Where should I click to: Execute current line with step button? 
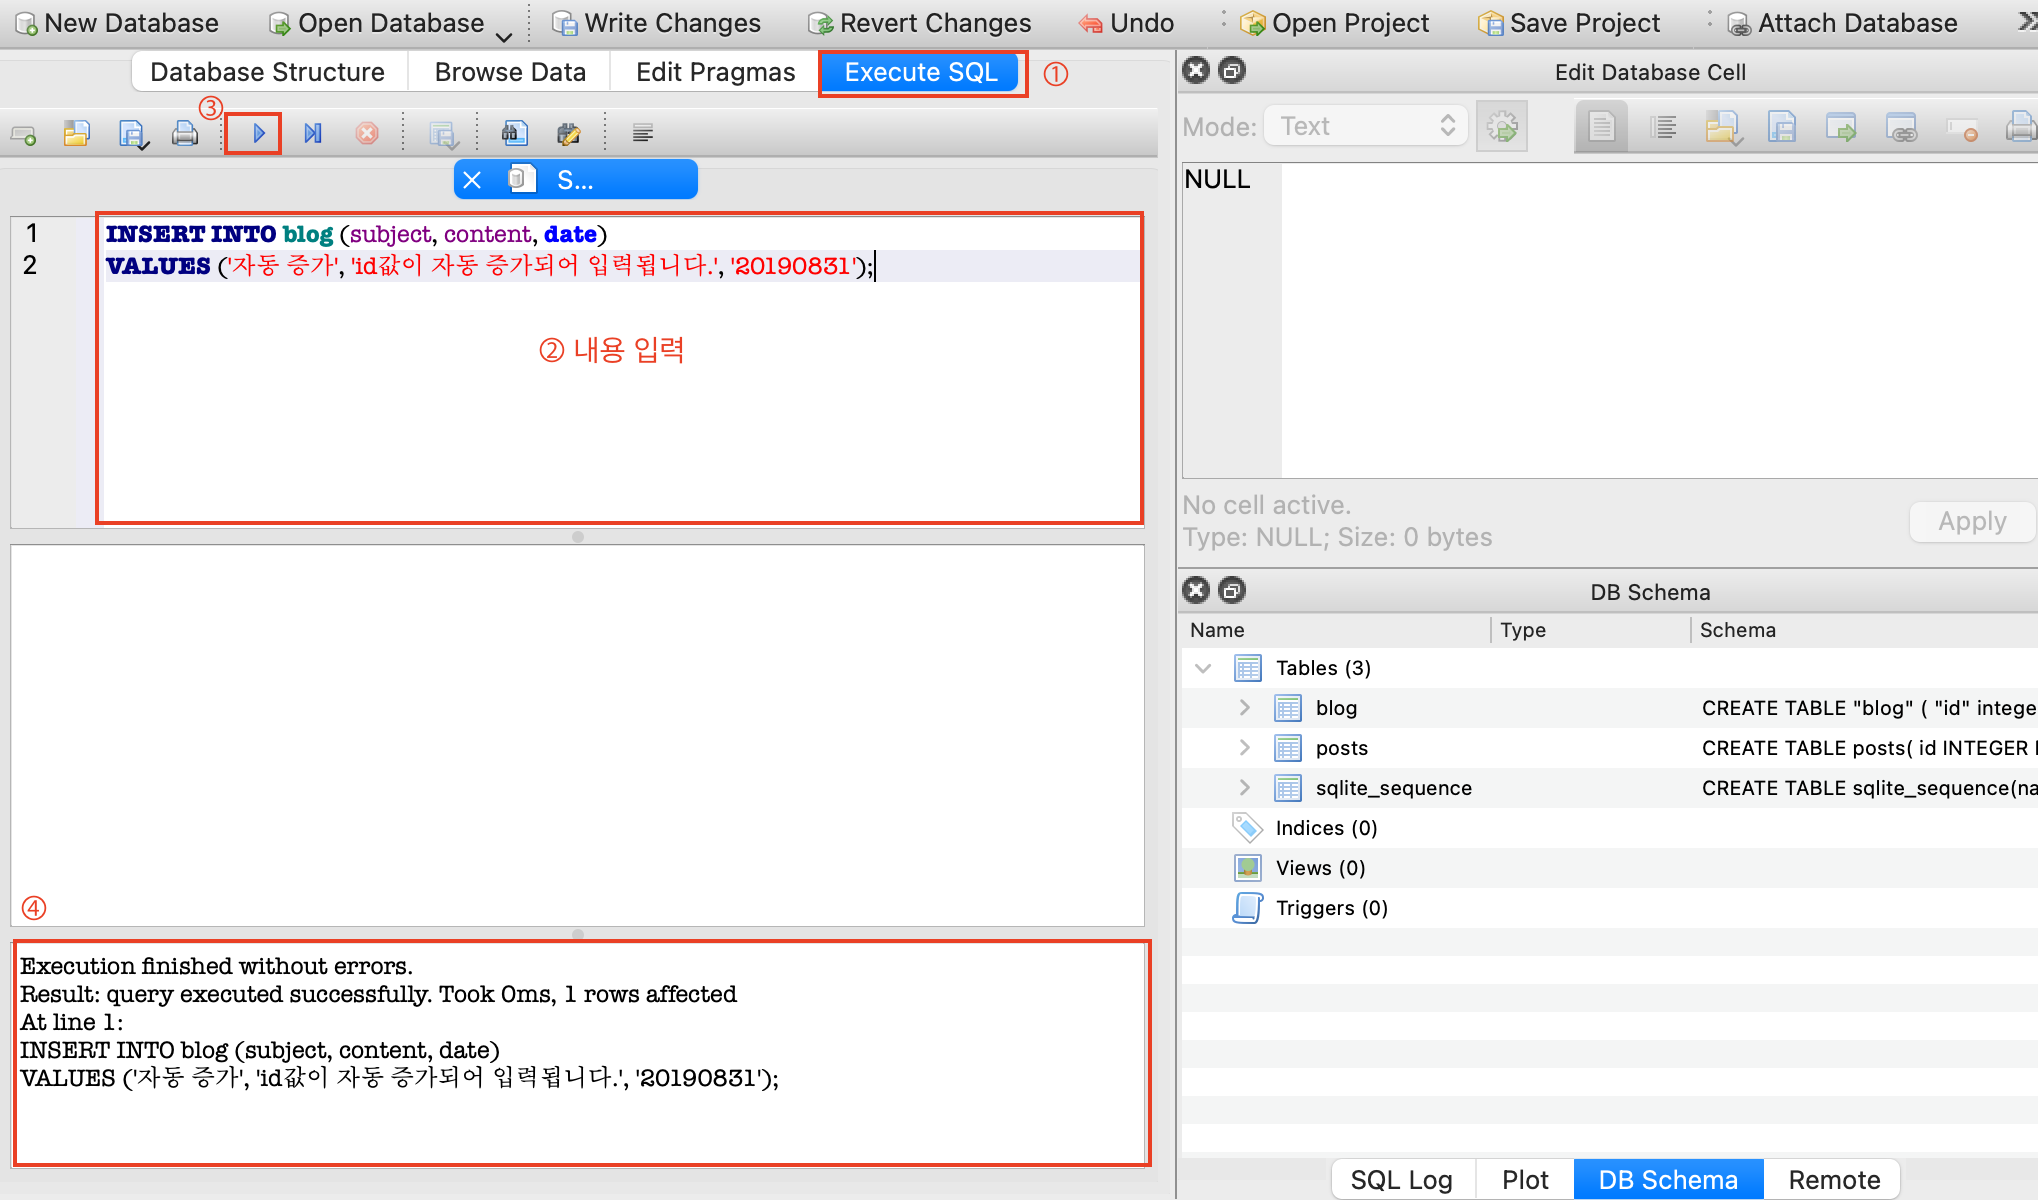pos(313,133)
